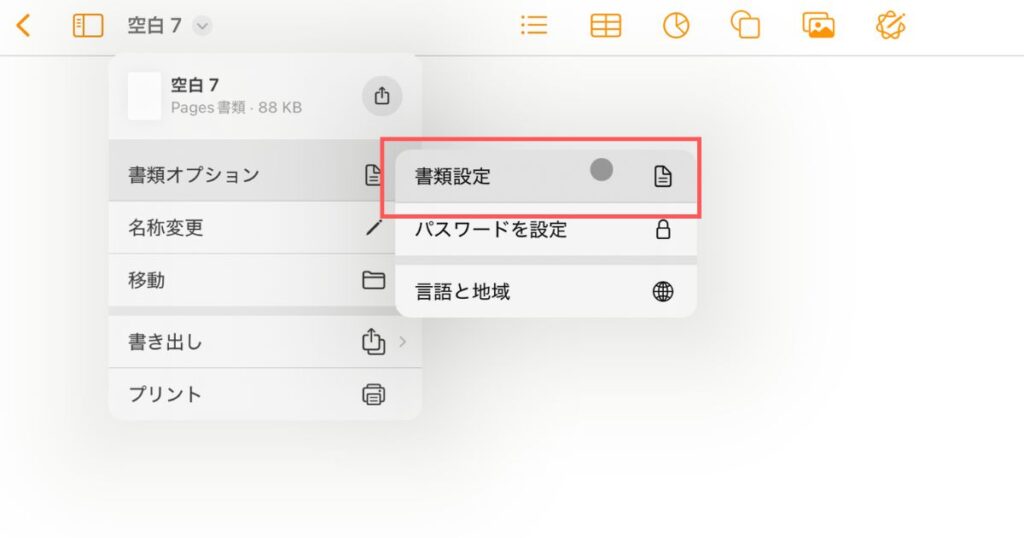Click the globe icon next to 言語と地域

click(663, 291)
